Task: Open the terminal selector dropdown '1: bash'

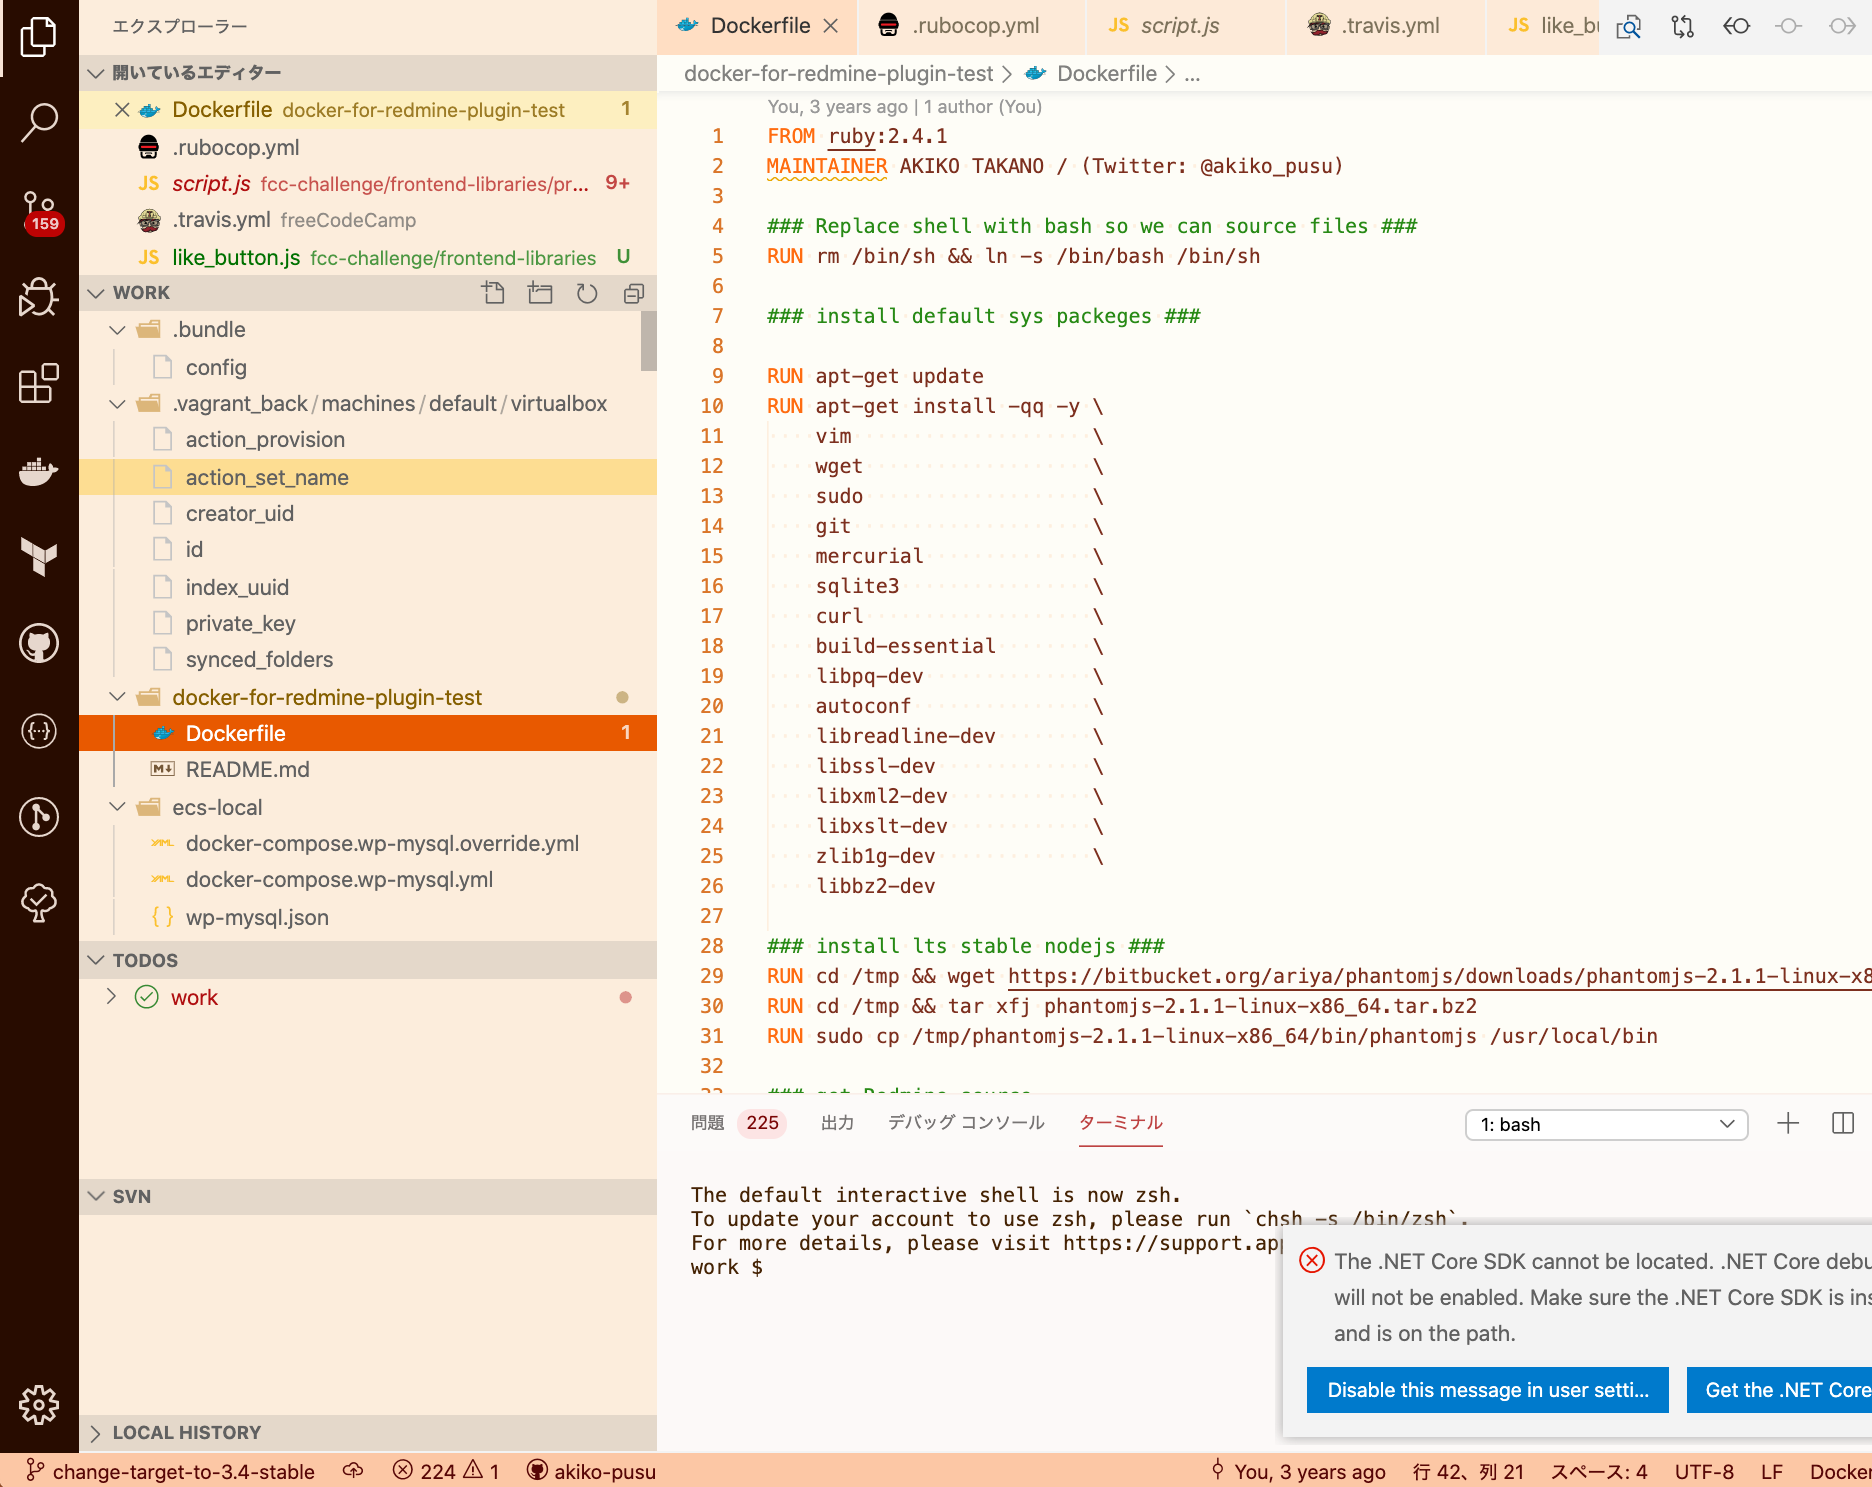Action: (1606, 1124)
